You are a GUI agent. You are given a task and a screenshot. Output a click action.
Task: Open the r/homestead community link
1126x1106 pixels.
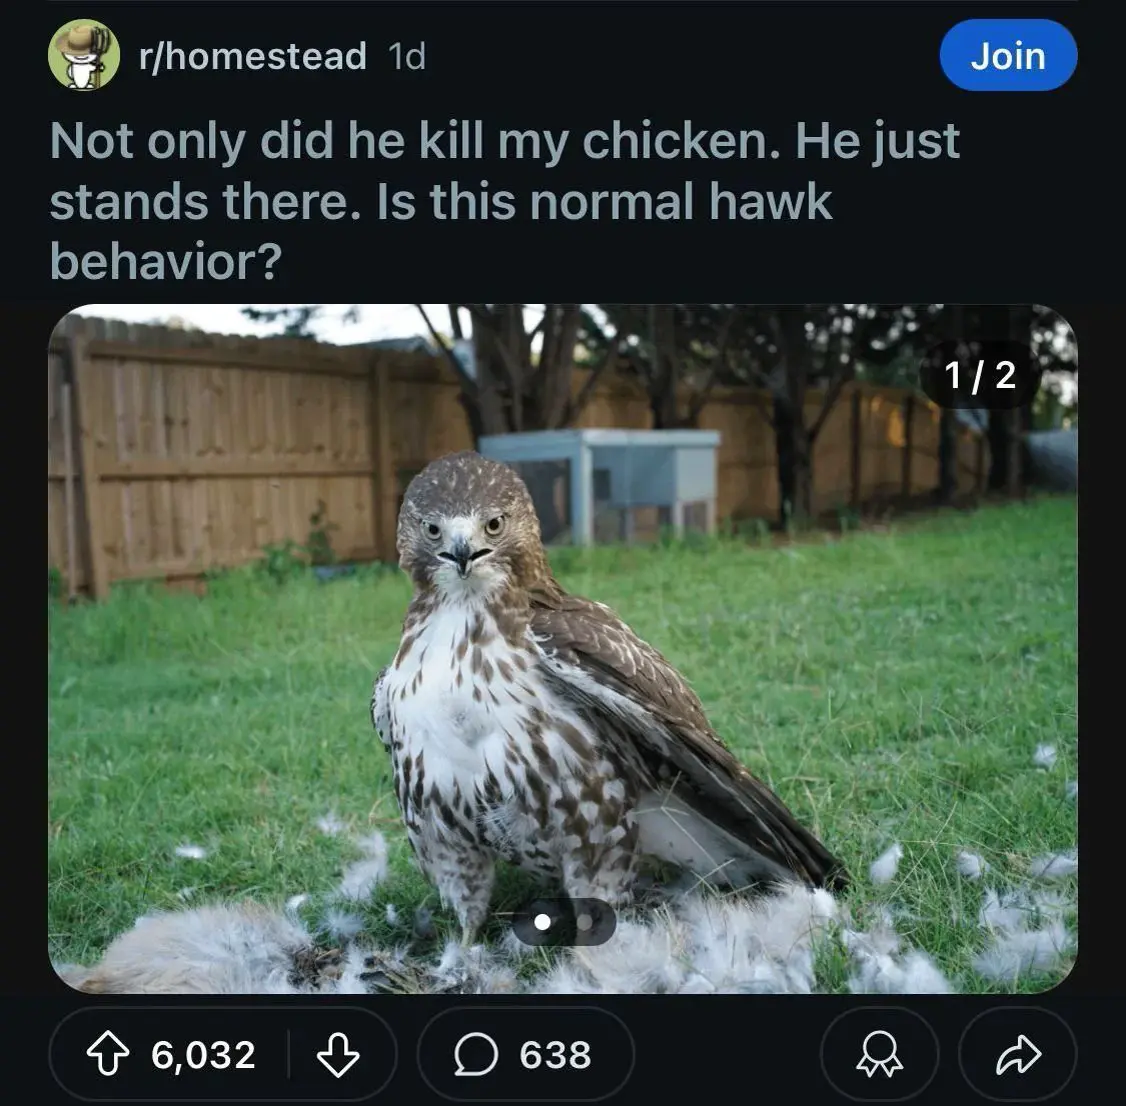[252, 56]
